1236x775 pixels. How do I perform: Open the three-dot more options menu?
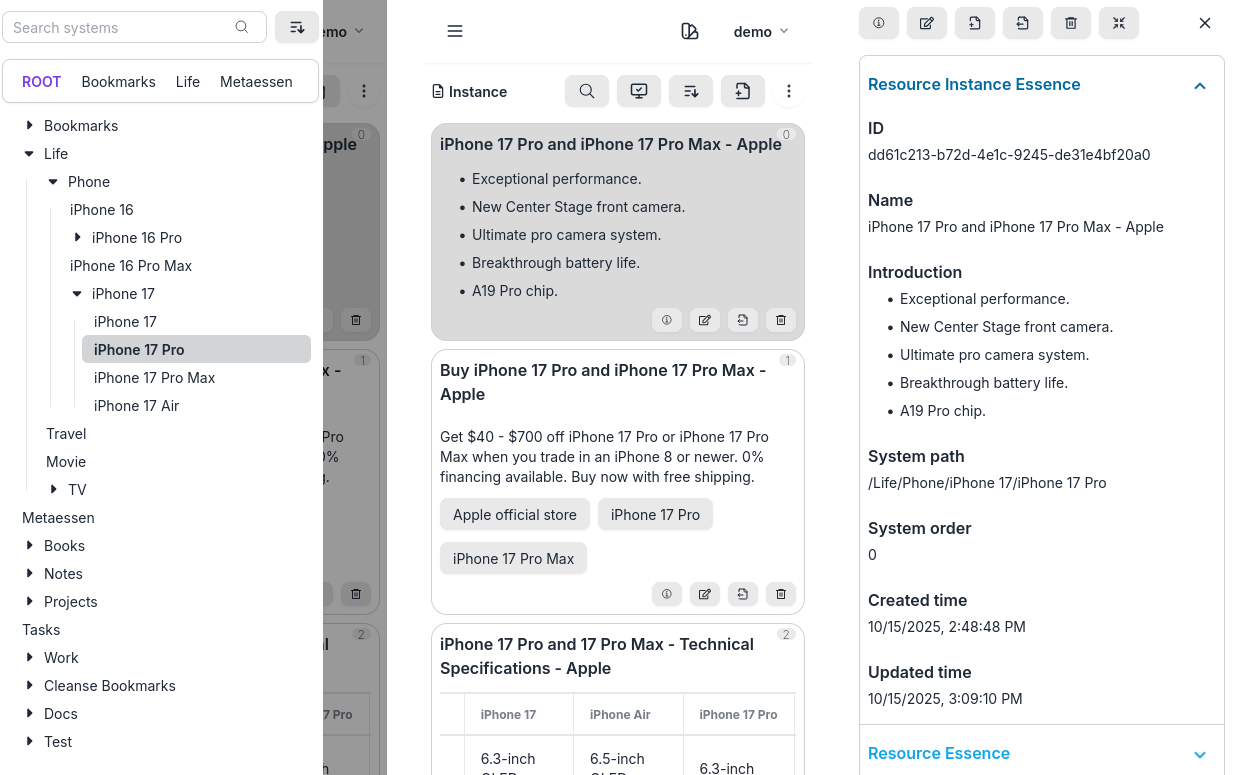click(x=789, y=91)
